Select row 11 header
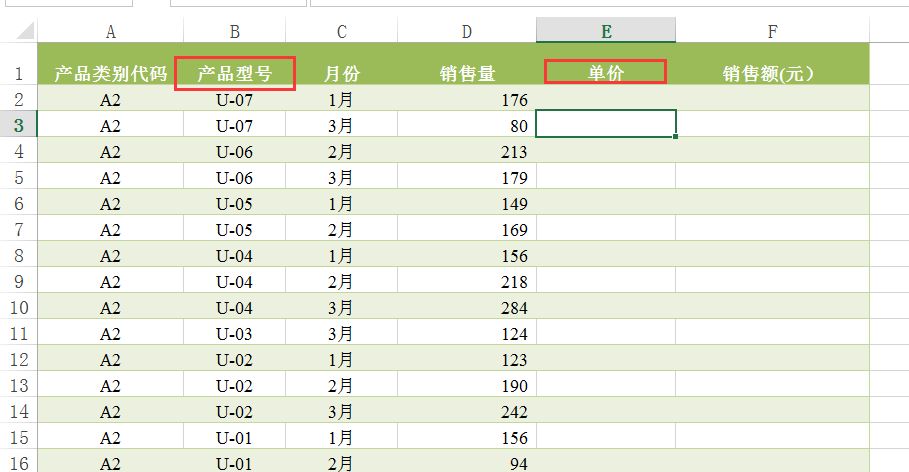This screenshot has width=909, height=472. pyautogui.click(x=19, y=333)
